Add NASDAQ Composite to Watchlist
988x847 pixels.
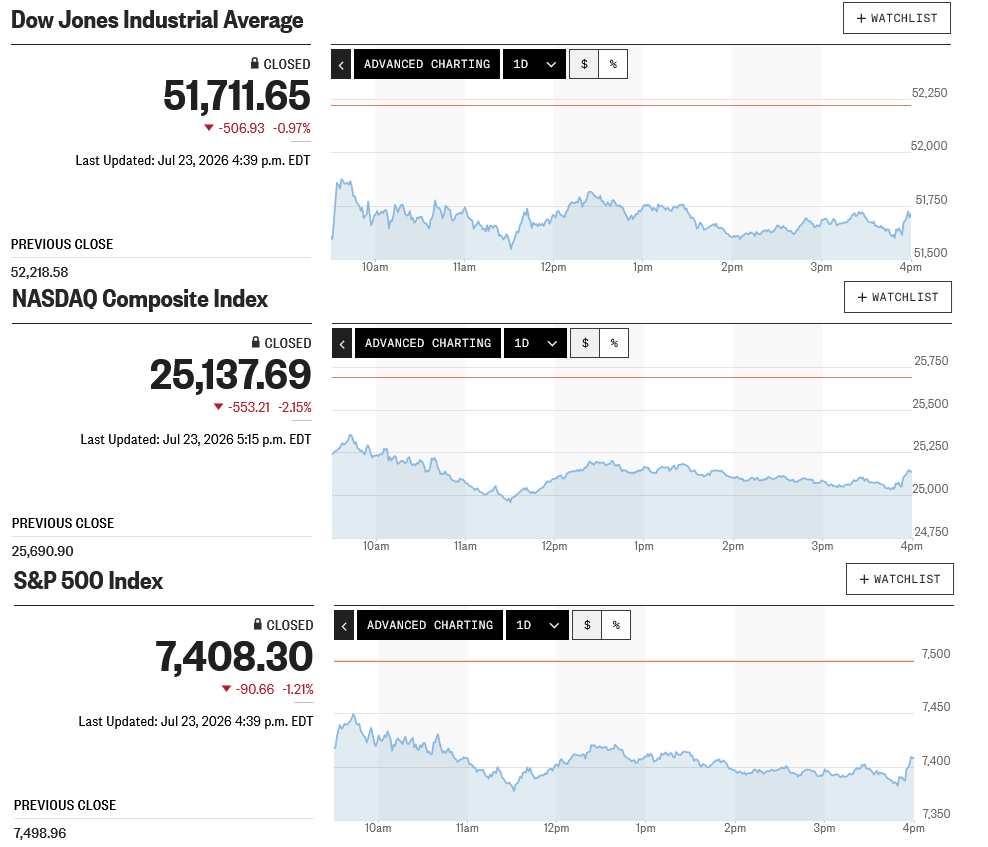click(898, 297)
